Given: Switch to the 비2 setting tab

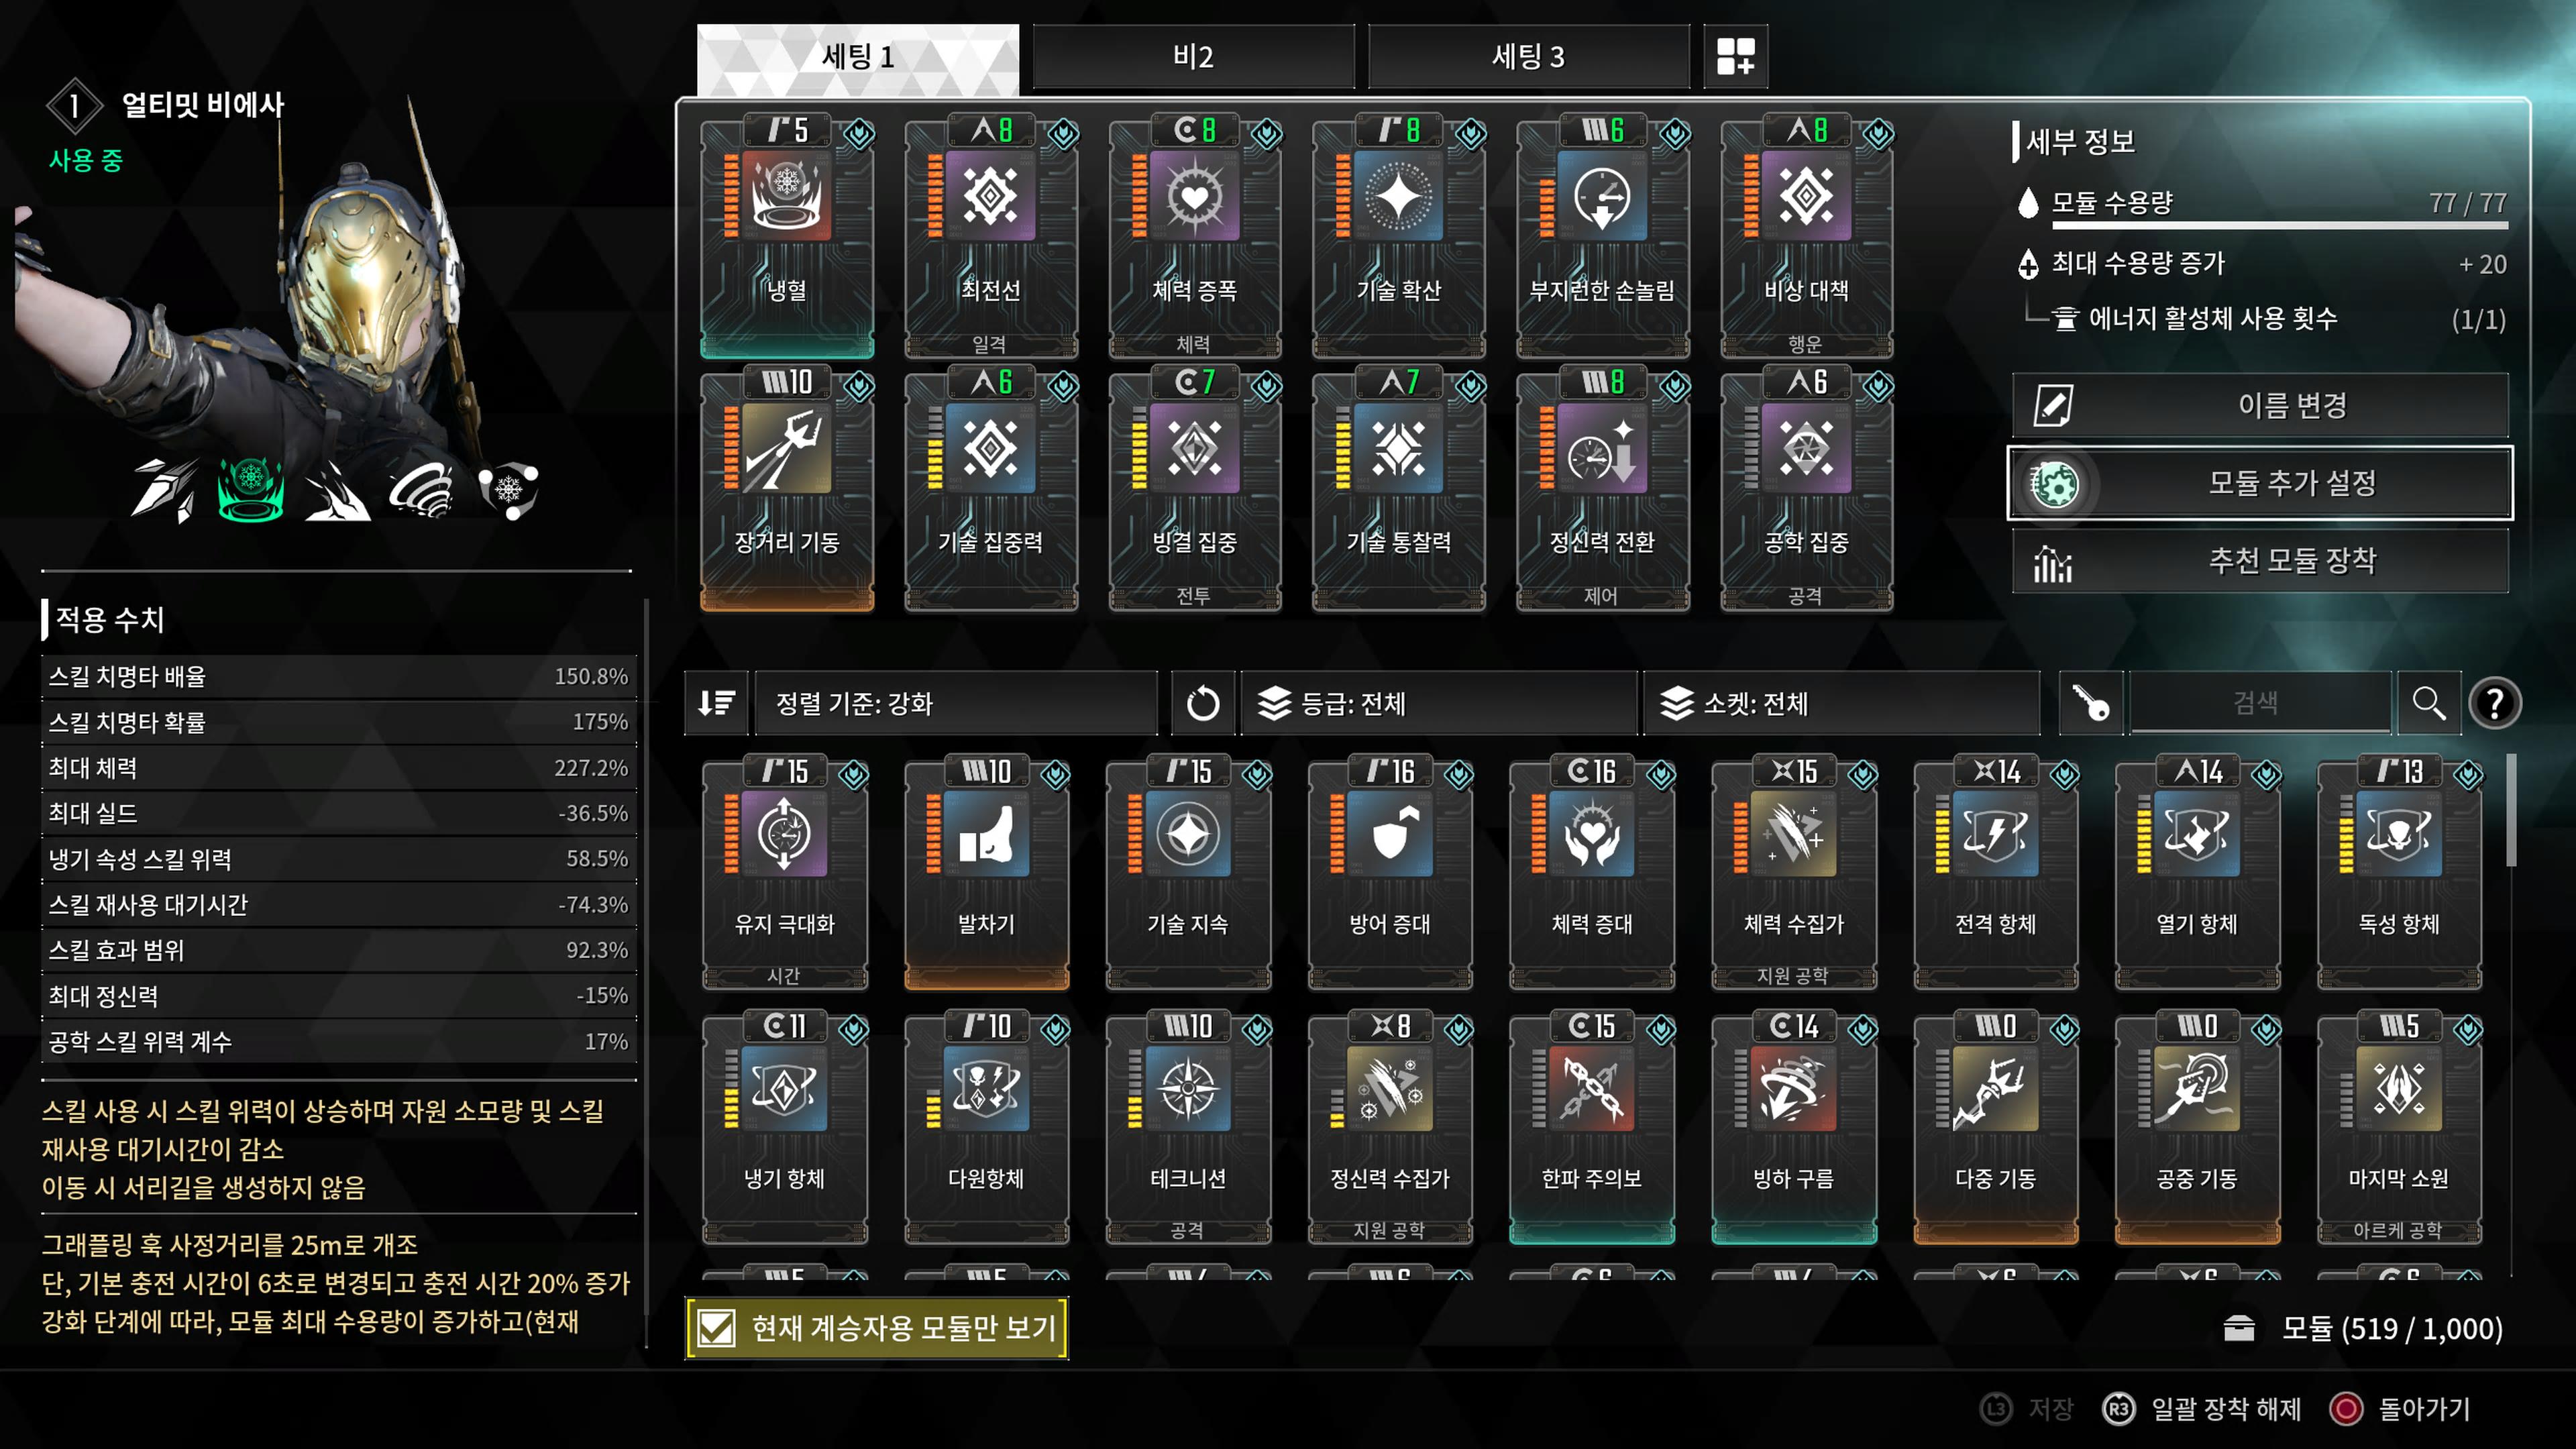Looking at the screenshot, I should click(1193, 57).
